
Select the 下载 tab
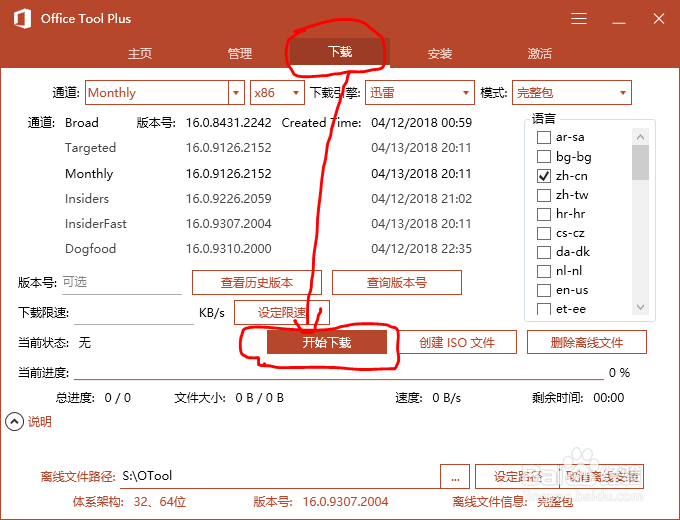340,52
